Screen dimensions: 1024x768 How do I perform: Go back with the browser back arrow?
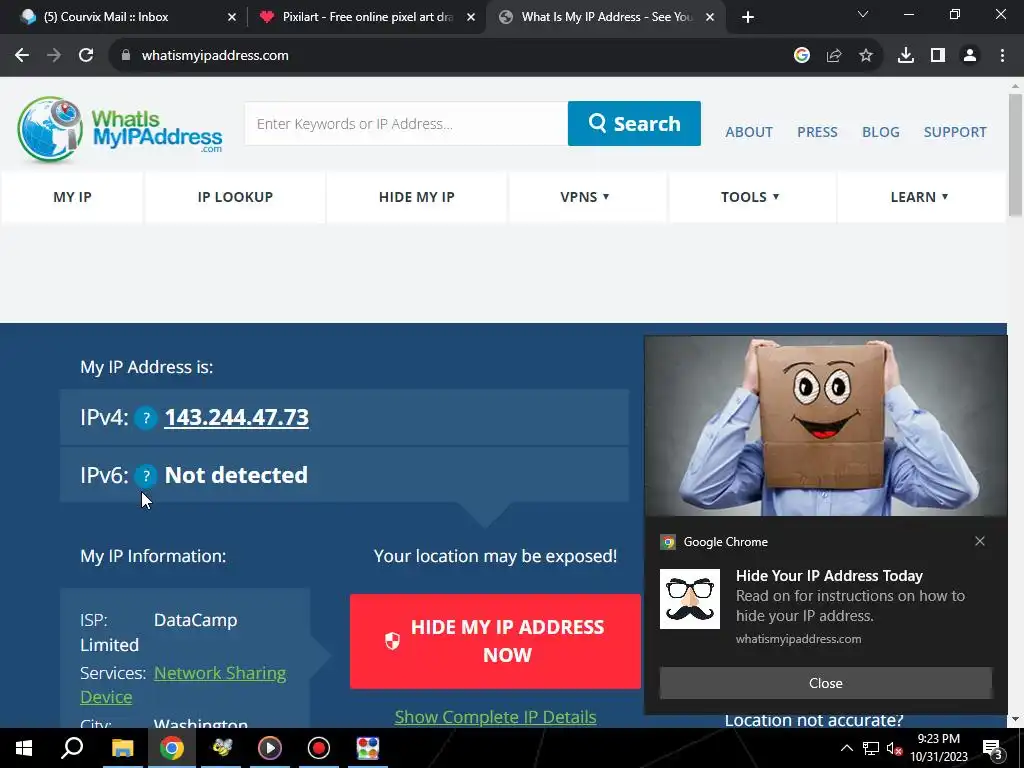(x=22, y=56)
